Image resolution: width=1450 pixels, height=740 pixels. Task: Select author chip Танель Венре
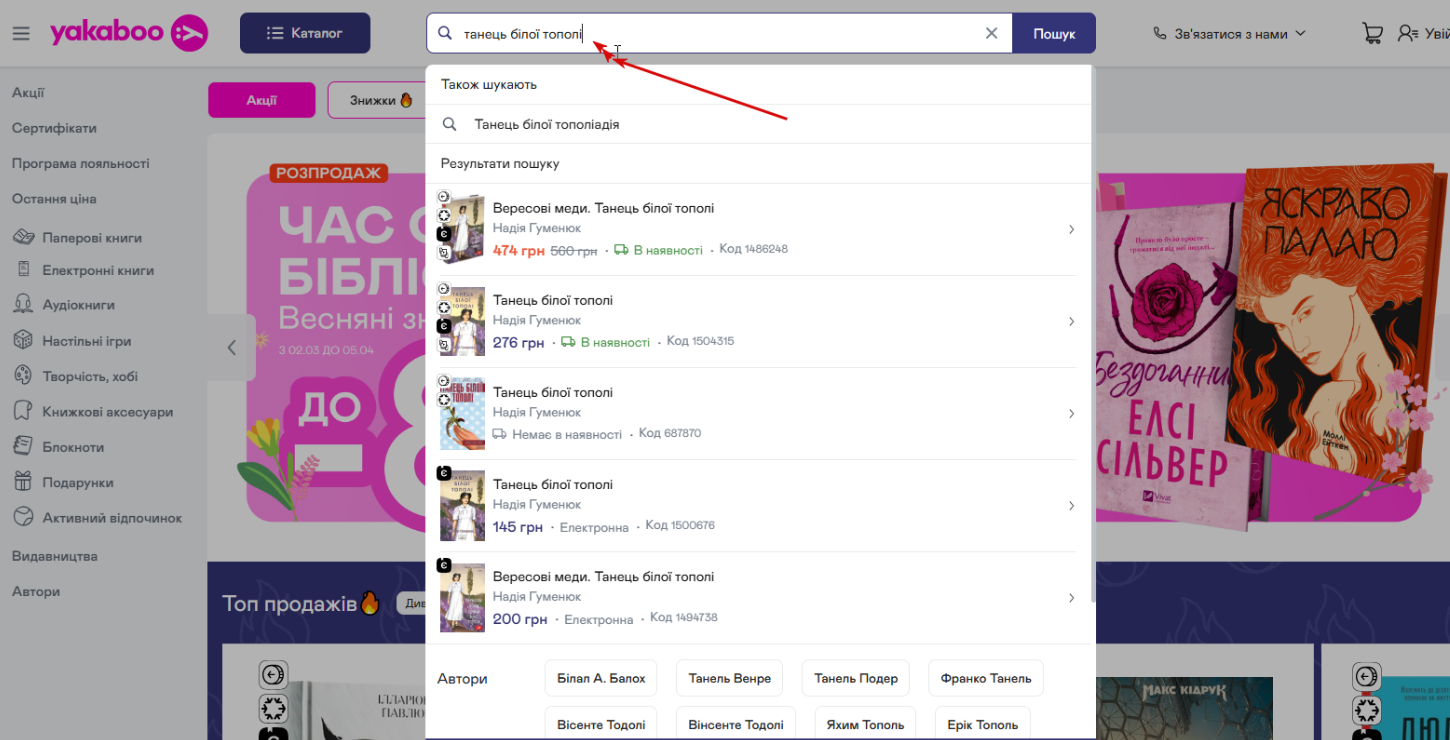coord(730,678)
